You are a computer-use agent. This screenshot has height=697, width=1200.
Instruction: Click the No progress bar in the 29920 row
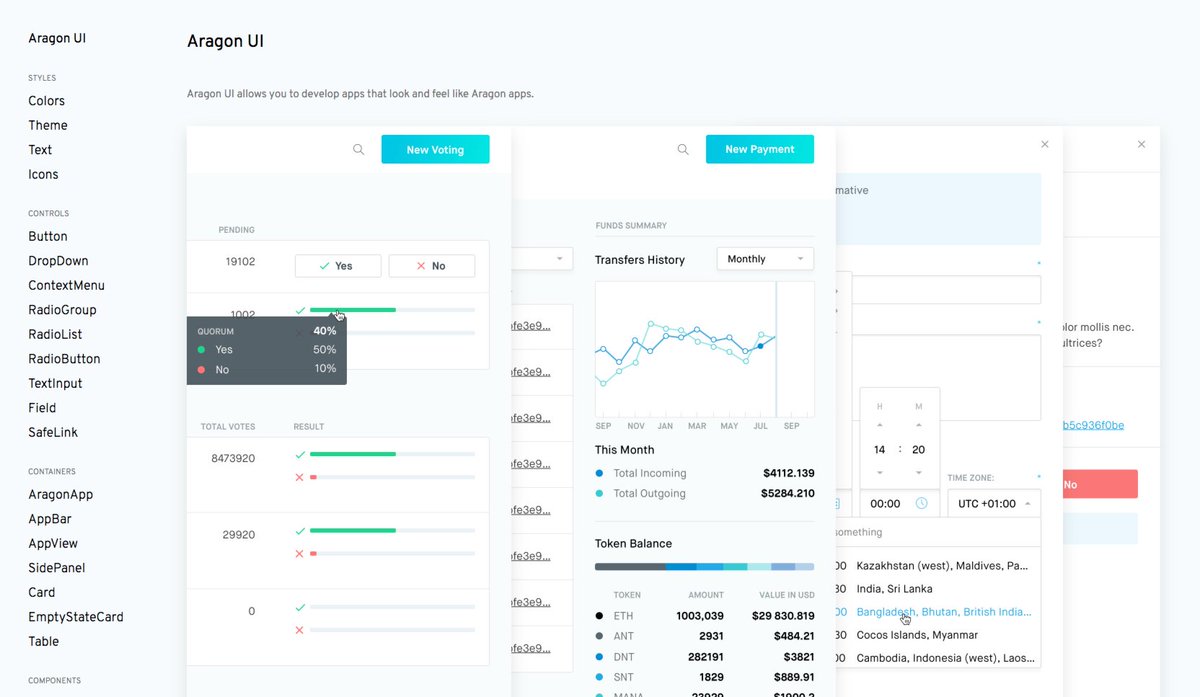[392, 554]
